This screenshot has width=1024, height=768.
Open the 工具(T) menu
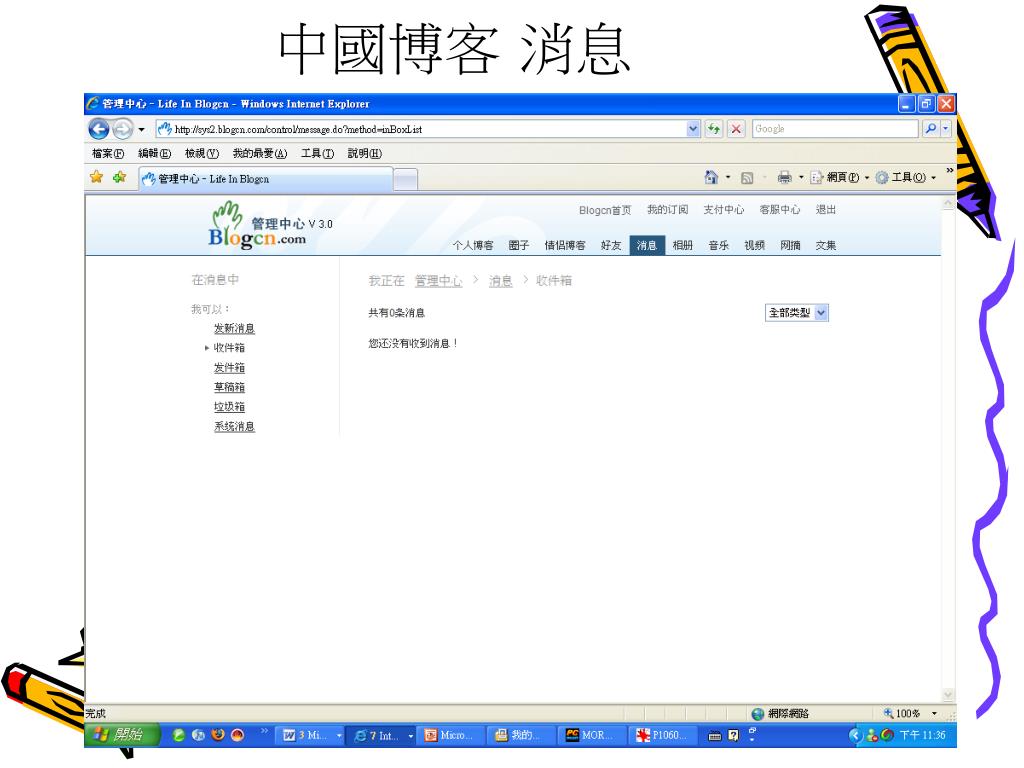[317, 153]
